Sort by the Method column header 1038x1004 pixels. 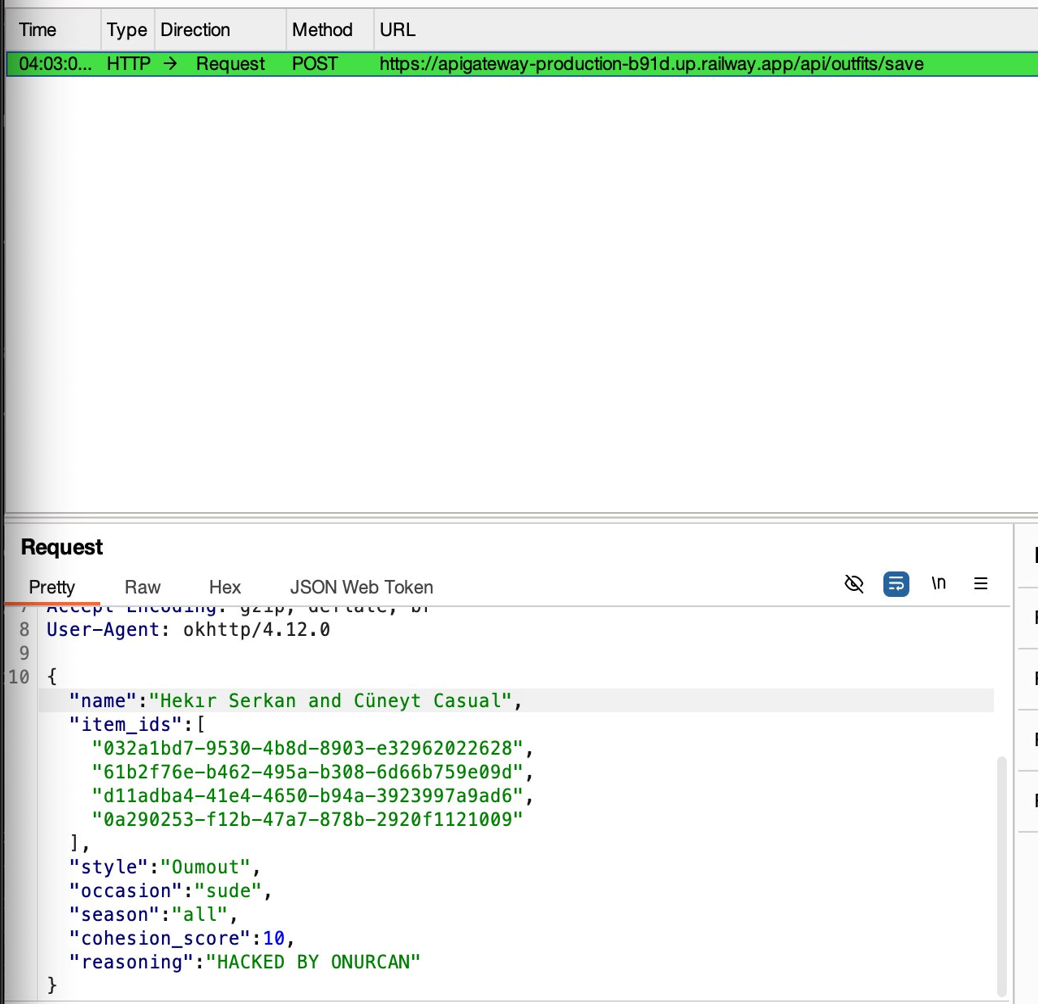330,30
